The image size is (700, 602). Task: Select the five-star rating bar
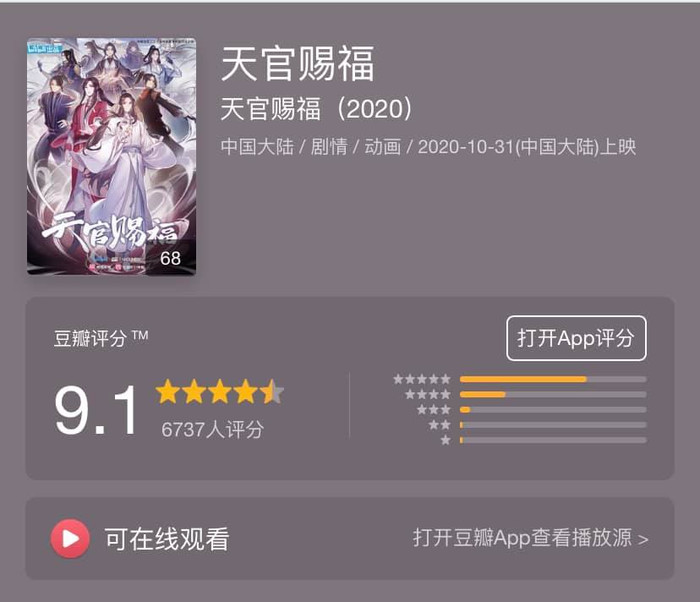553,379
